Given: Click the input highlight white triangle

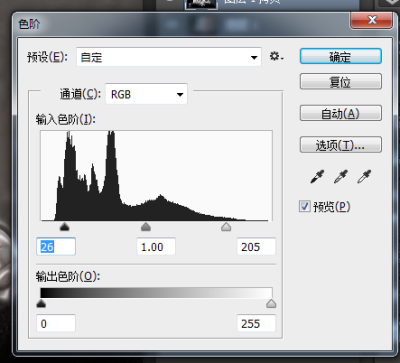Looking at the screenshot, I should tap(226, 227).
